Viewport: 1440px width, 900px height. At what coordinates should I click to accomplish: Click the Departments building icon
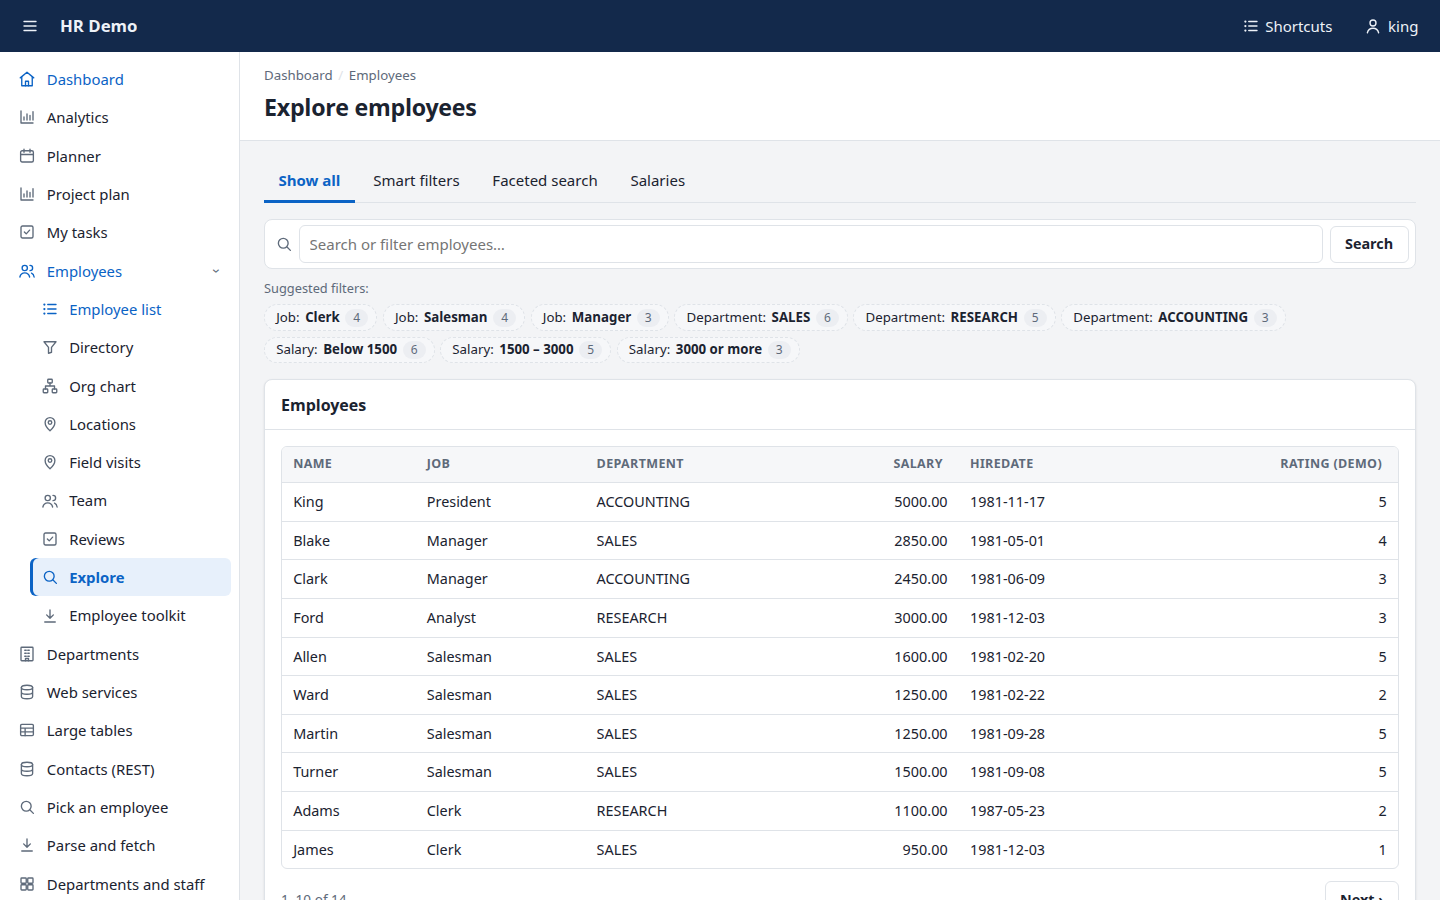click(27, 654)
